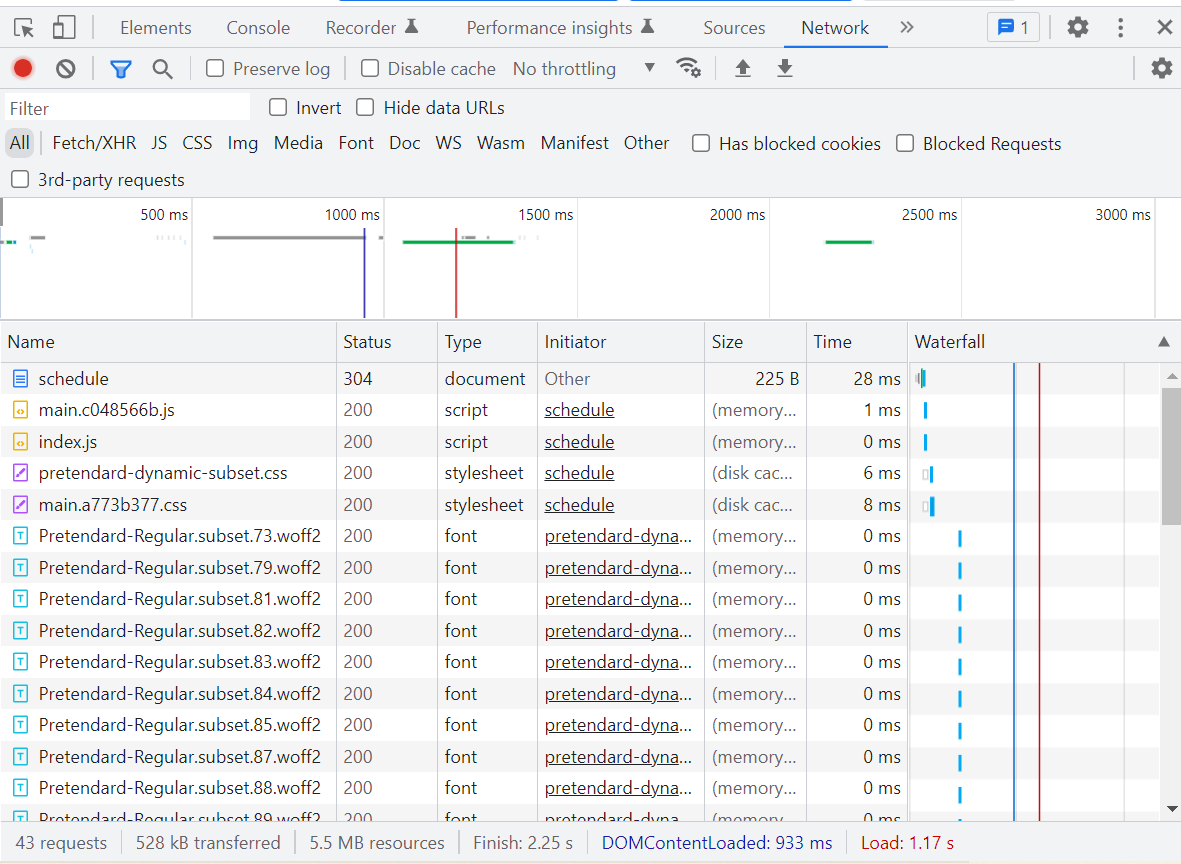Click the main.c048566b.js script icon
Image resolution: width=1181 pixels, height=864 pixels.
point(20,411)
